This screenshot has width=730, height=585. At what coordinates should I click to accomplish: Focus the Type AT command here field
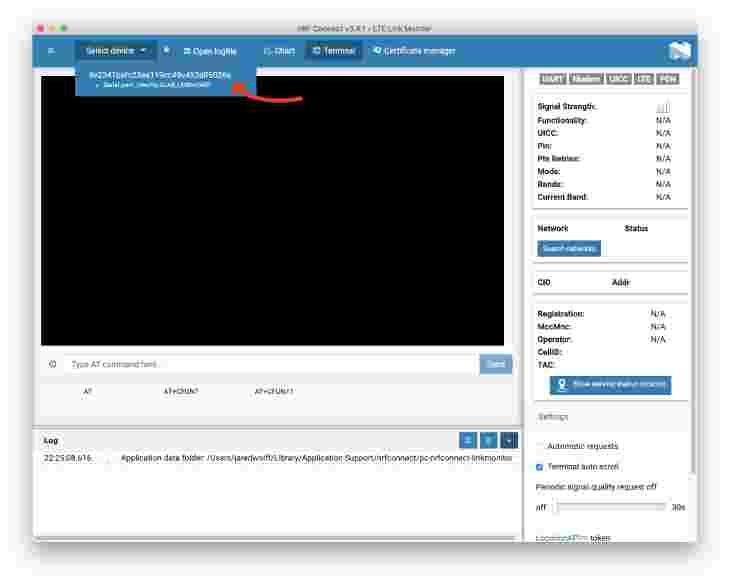click(270, 364)
